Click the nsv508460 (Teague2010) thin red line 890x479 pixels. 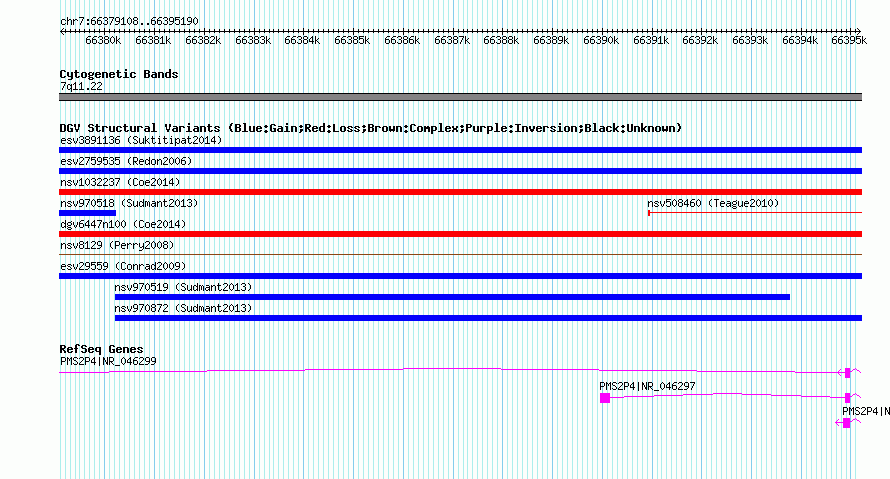[x=755, y=213]
